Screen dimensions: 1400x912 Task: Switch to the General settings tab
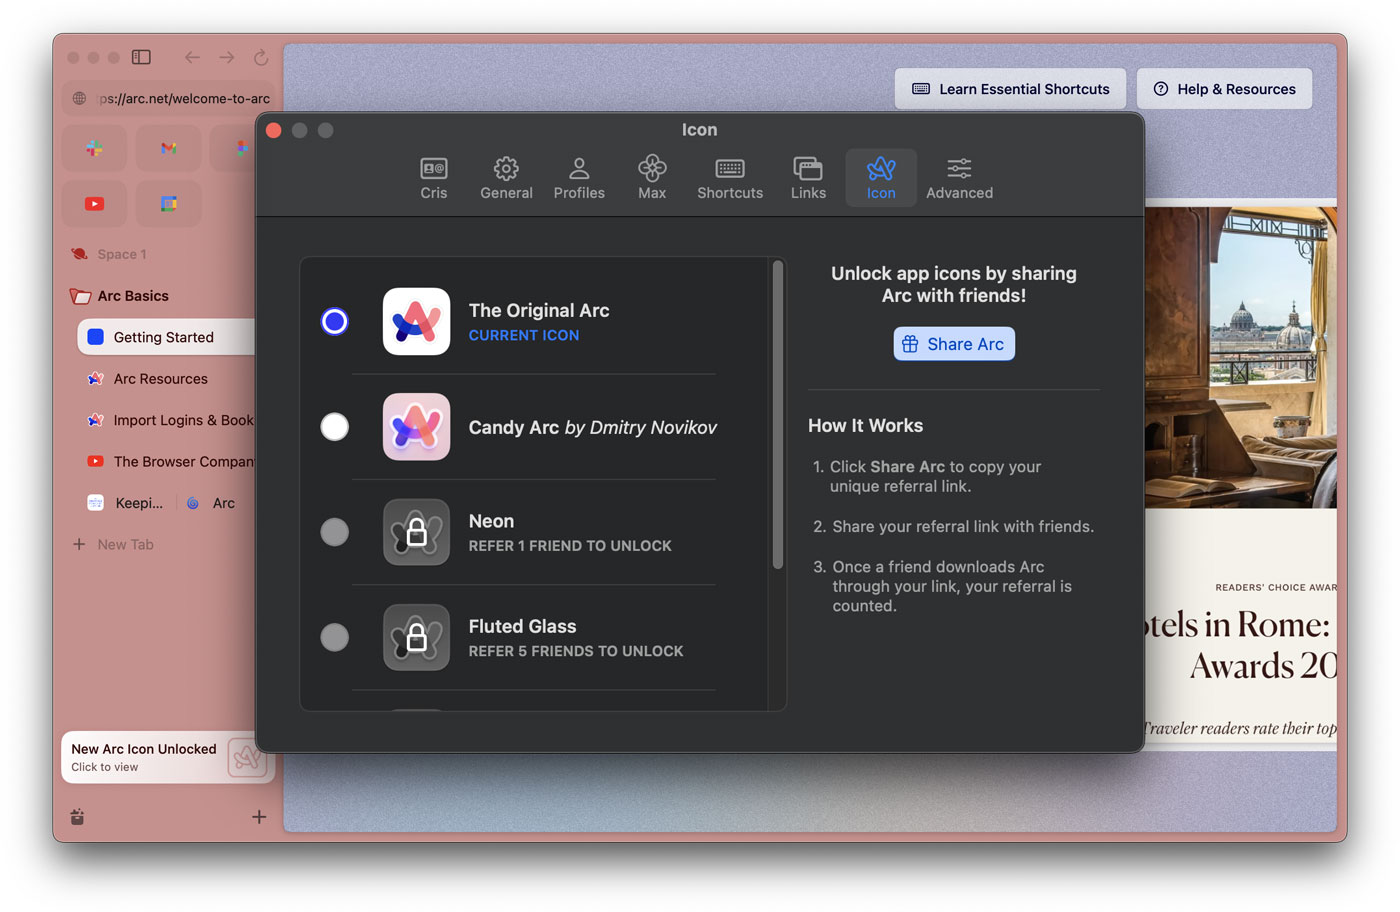tap(506, 178)
